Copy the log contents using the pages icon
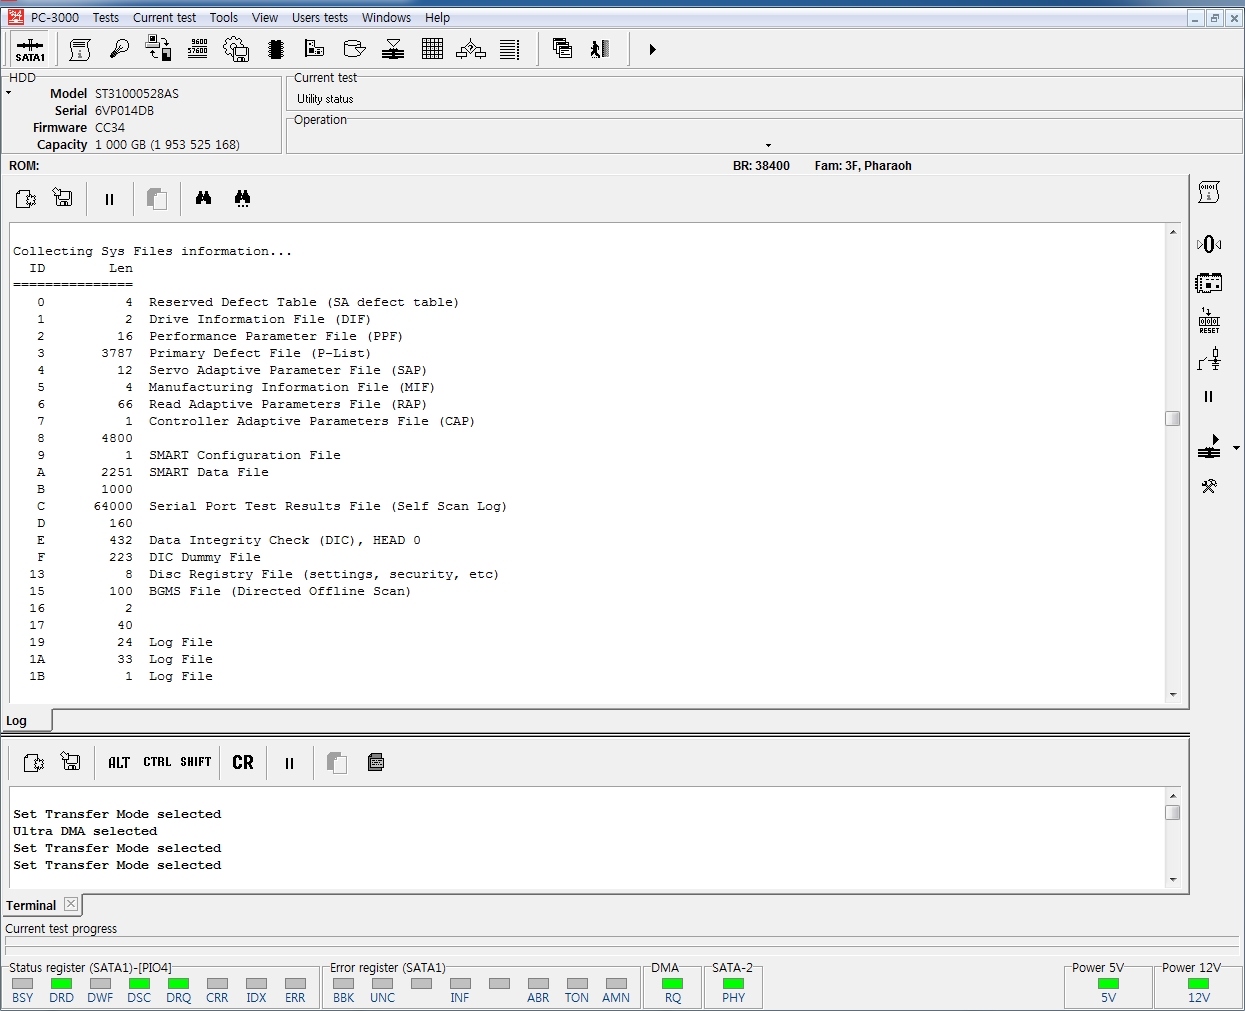1245x1011 pixels. click(157, 199)
